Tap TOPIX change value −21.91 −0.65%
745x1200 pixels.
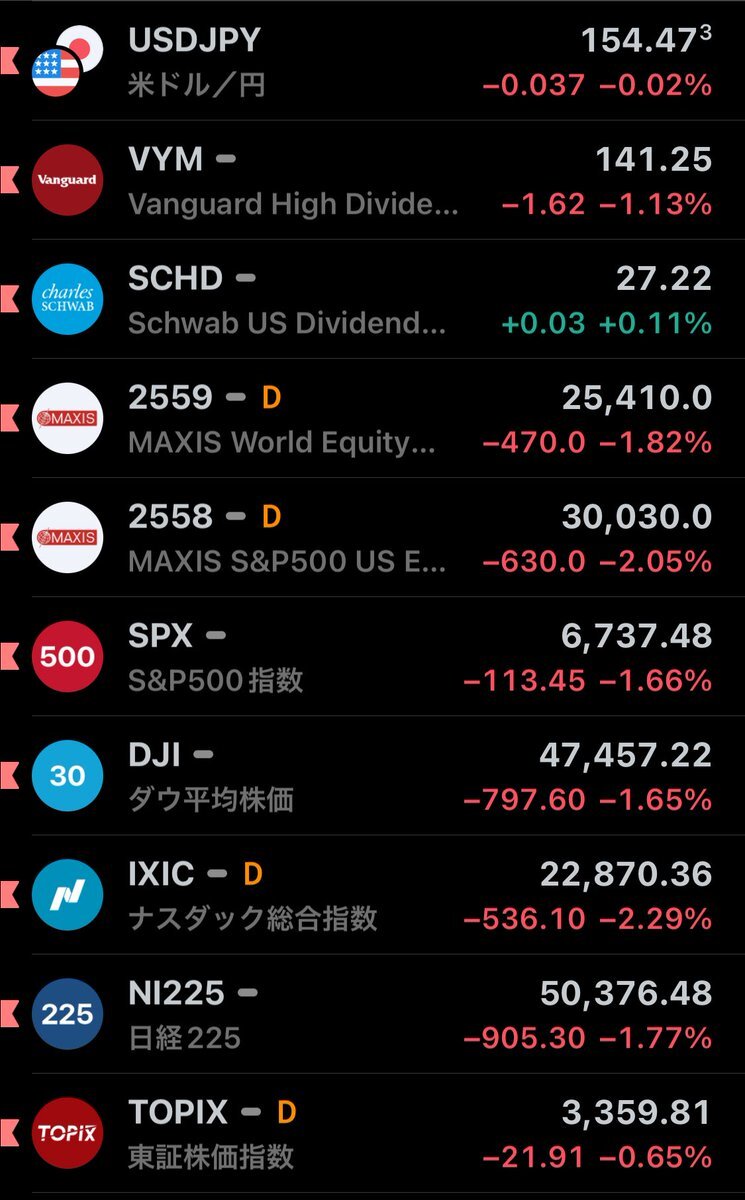click(596, 1157)
